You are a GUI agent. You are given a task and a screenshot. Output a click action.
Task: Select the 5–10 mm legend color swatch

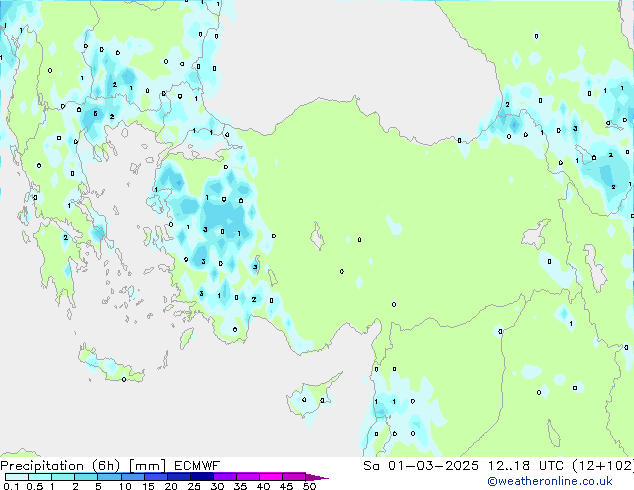coord(110,477)
